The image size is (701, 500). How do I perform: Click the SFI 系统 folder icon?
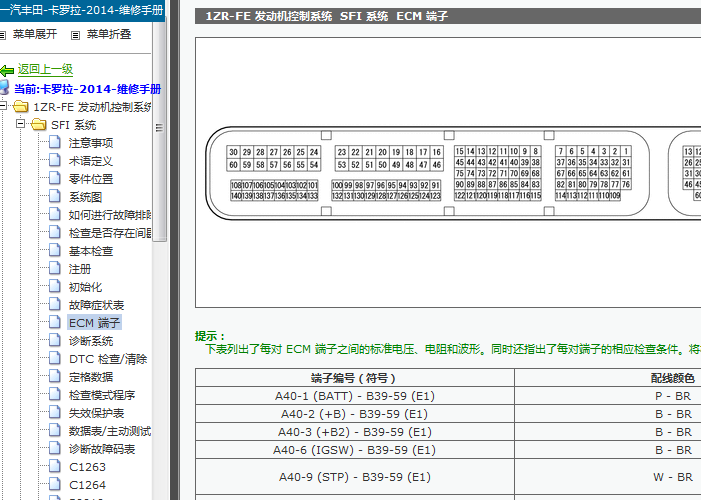point(39,124)
